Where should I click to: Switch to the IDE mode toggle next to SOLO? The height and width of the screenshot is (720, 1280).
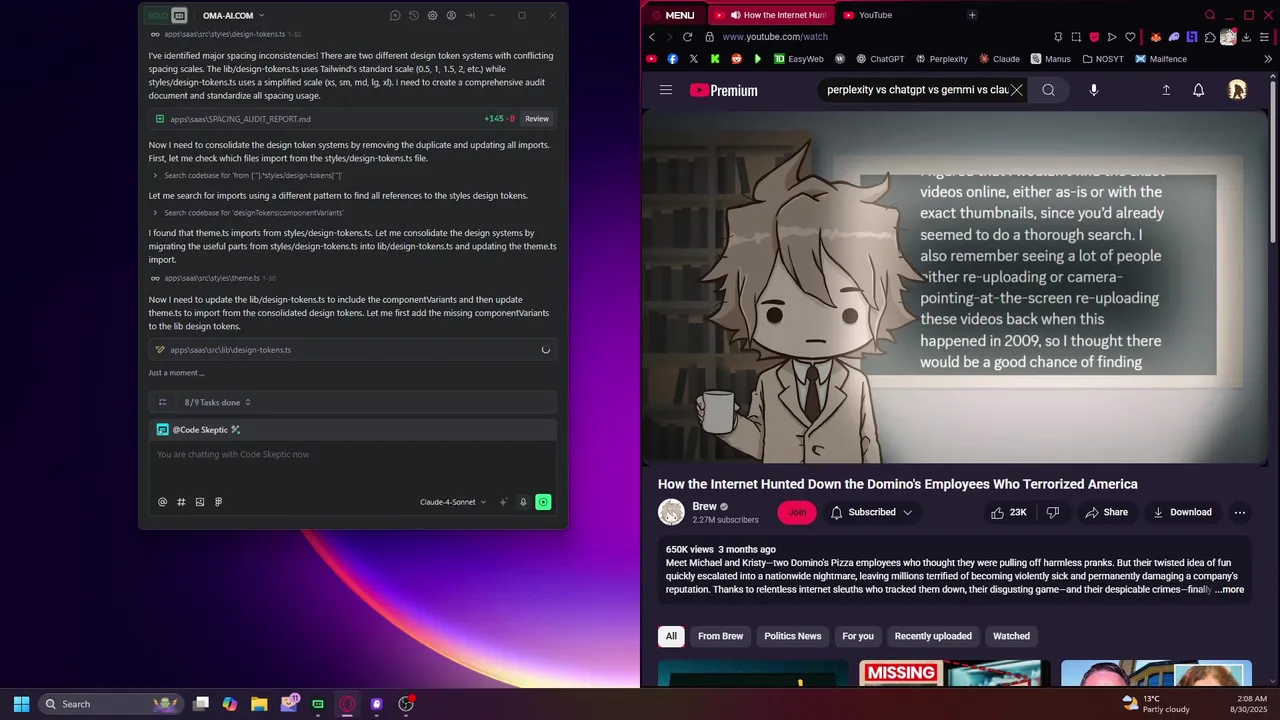179,15
